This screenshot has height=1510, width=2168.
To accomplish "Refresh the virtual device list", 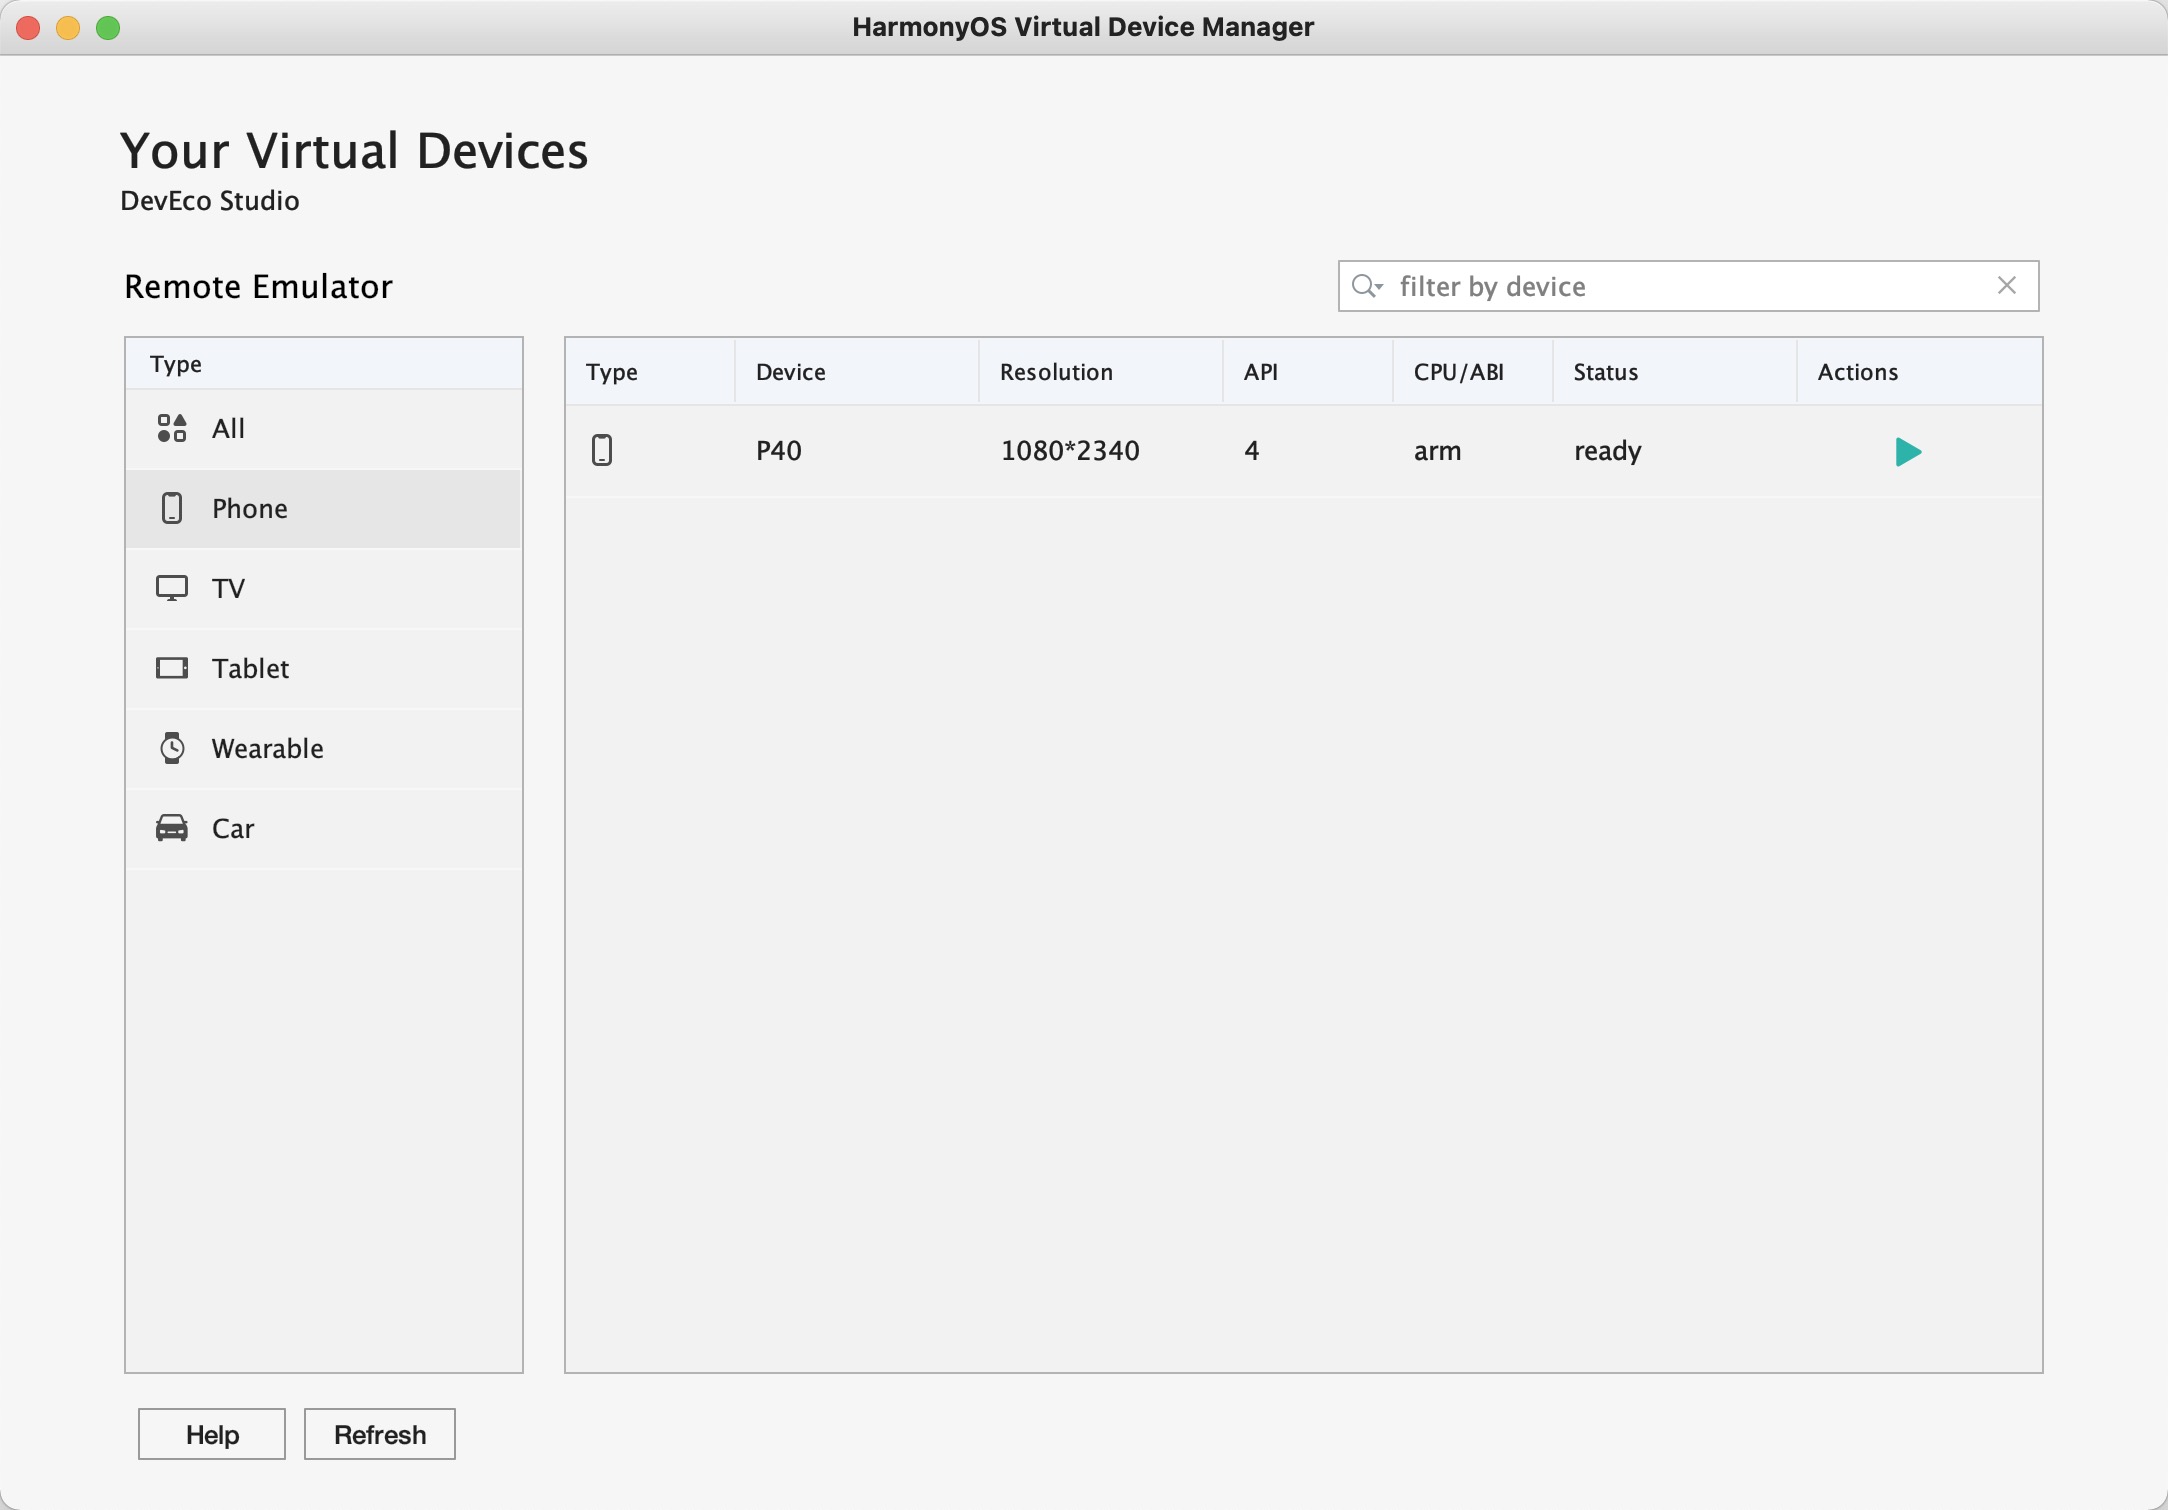I will coord(380,1434).
